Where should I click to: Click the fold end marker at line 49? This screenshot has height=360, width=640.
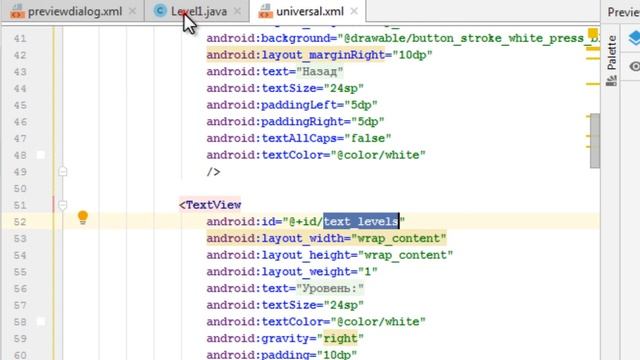pyautogui.click(x=62, y=171)
